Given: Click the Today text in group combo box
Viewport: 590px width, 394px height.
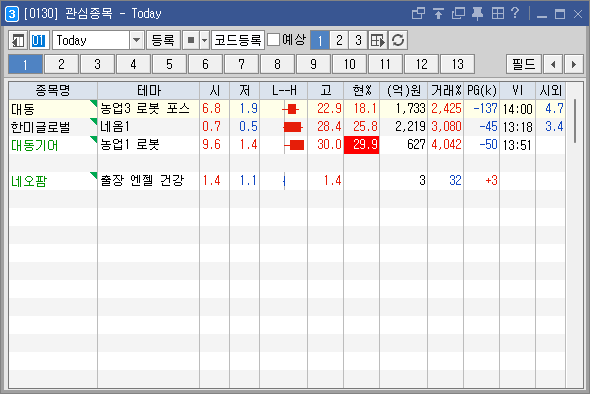Looking at the screenshot, I should [71, 40].
